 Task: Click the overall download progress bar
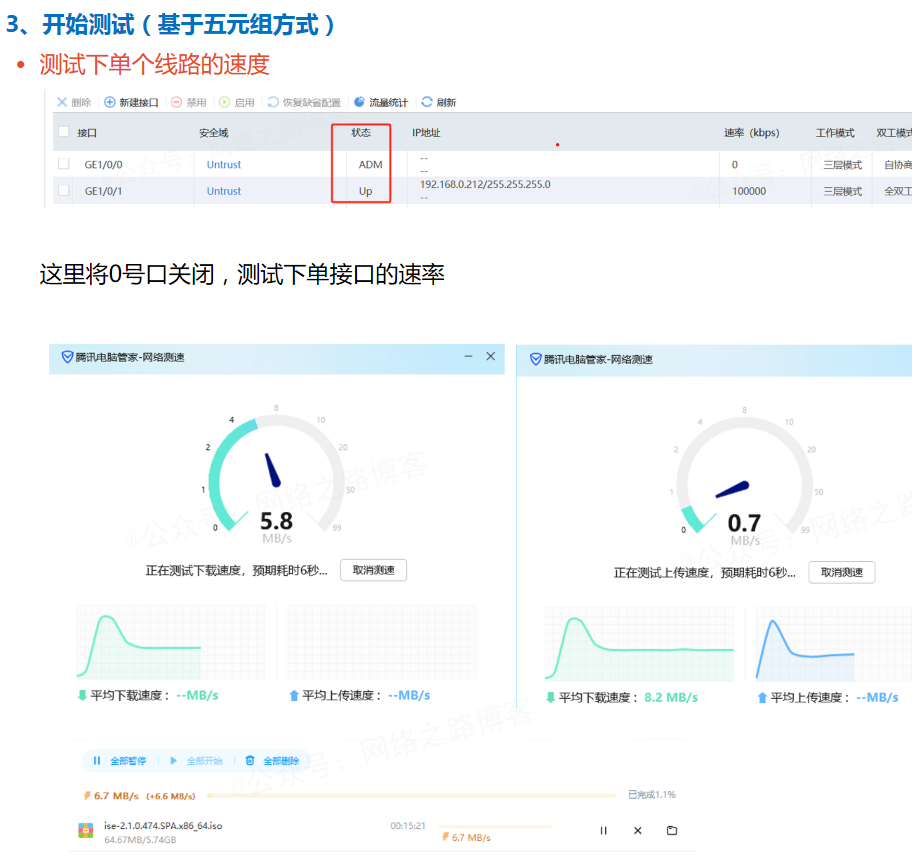(x=410, y=796)
